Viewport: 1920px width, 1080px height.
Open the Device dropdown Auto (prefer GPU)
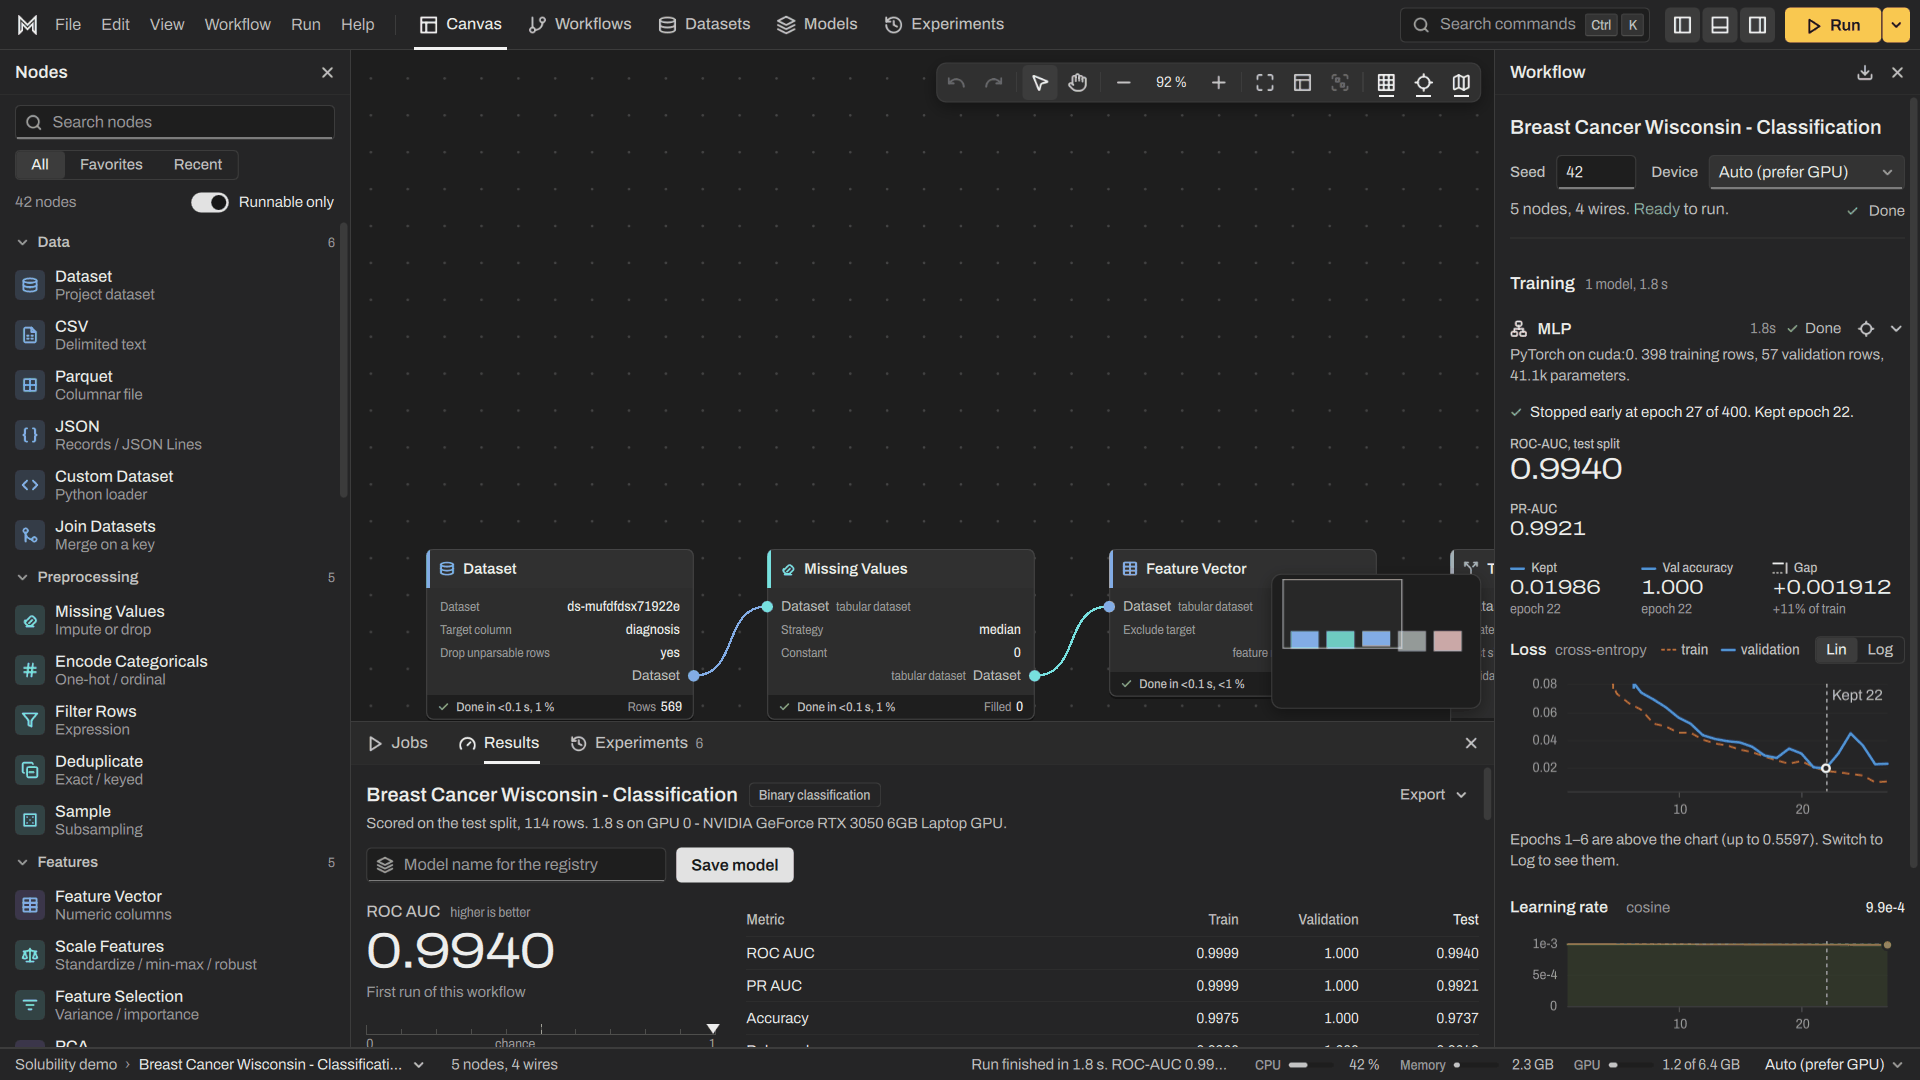(x=1806, y=172)
